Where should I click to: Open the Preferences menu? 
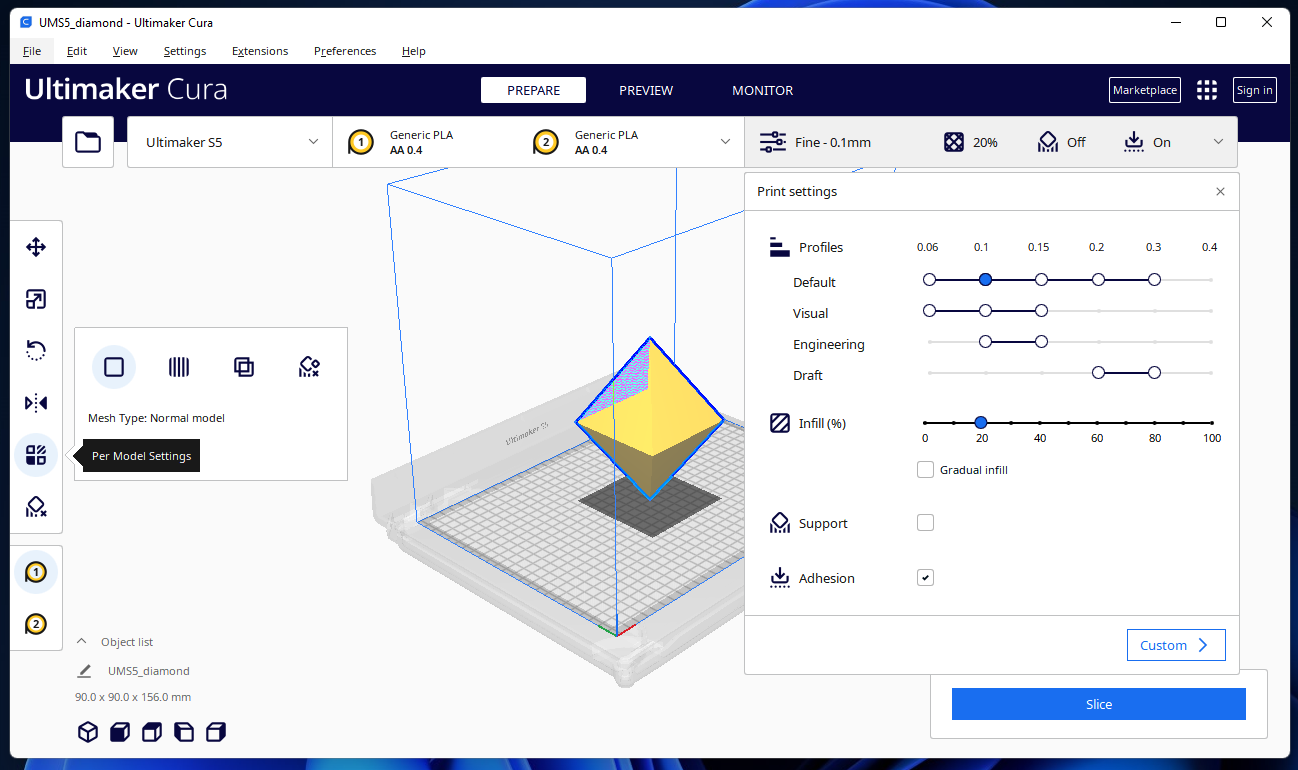[x=345, y=51]
